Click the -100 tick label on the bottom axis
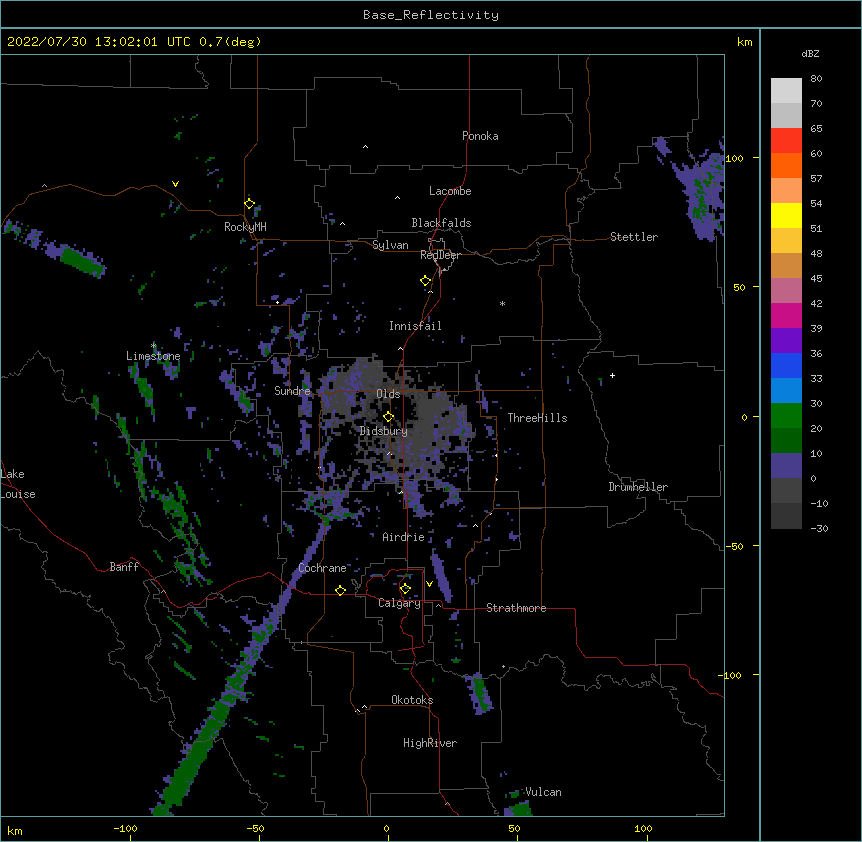The height and width of the screenshot is (842, 862). [125, 828]
